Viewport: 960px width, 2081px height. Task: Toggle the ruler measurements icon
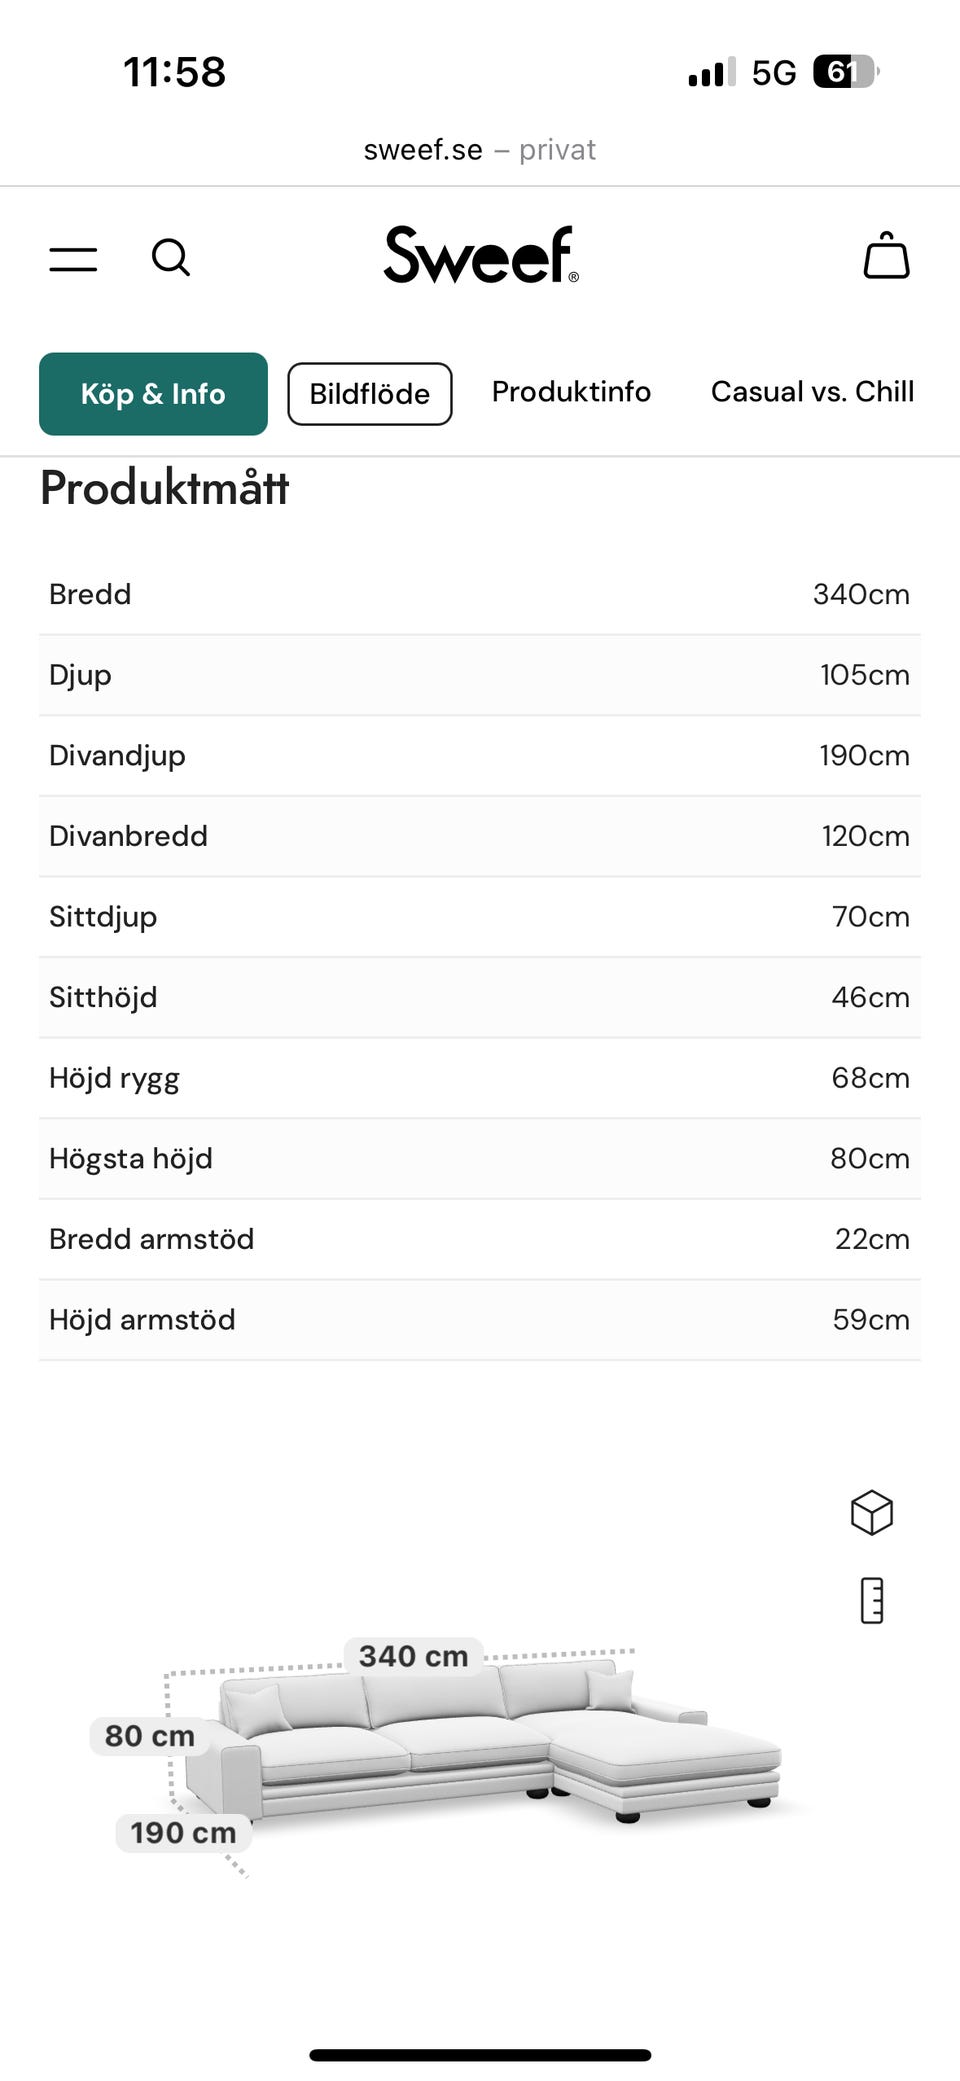[872, 1600]
